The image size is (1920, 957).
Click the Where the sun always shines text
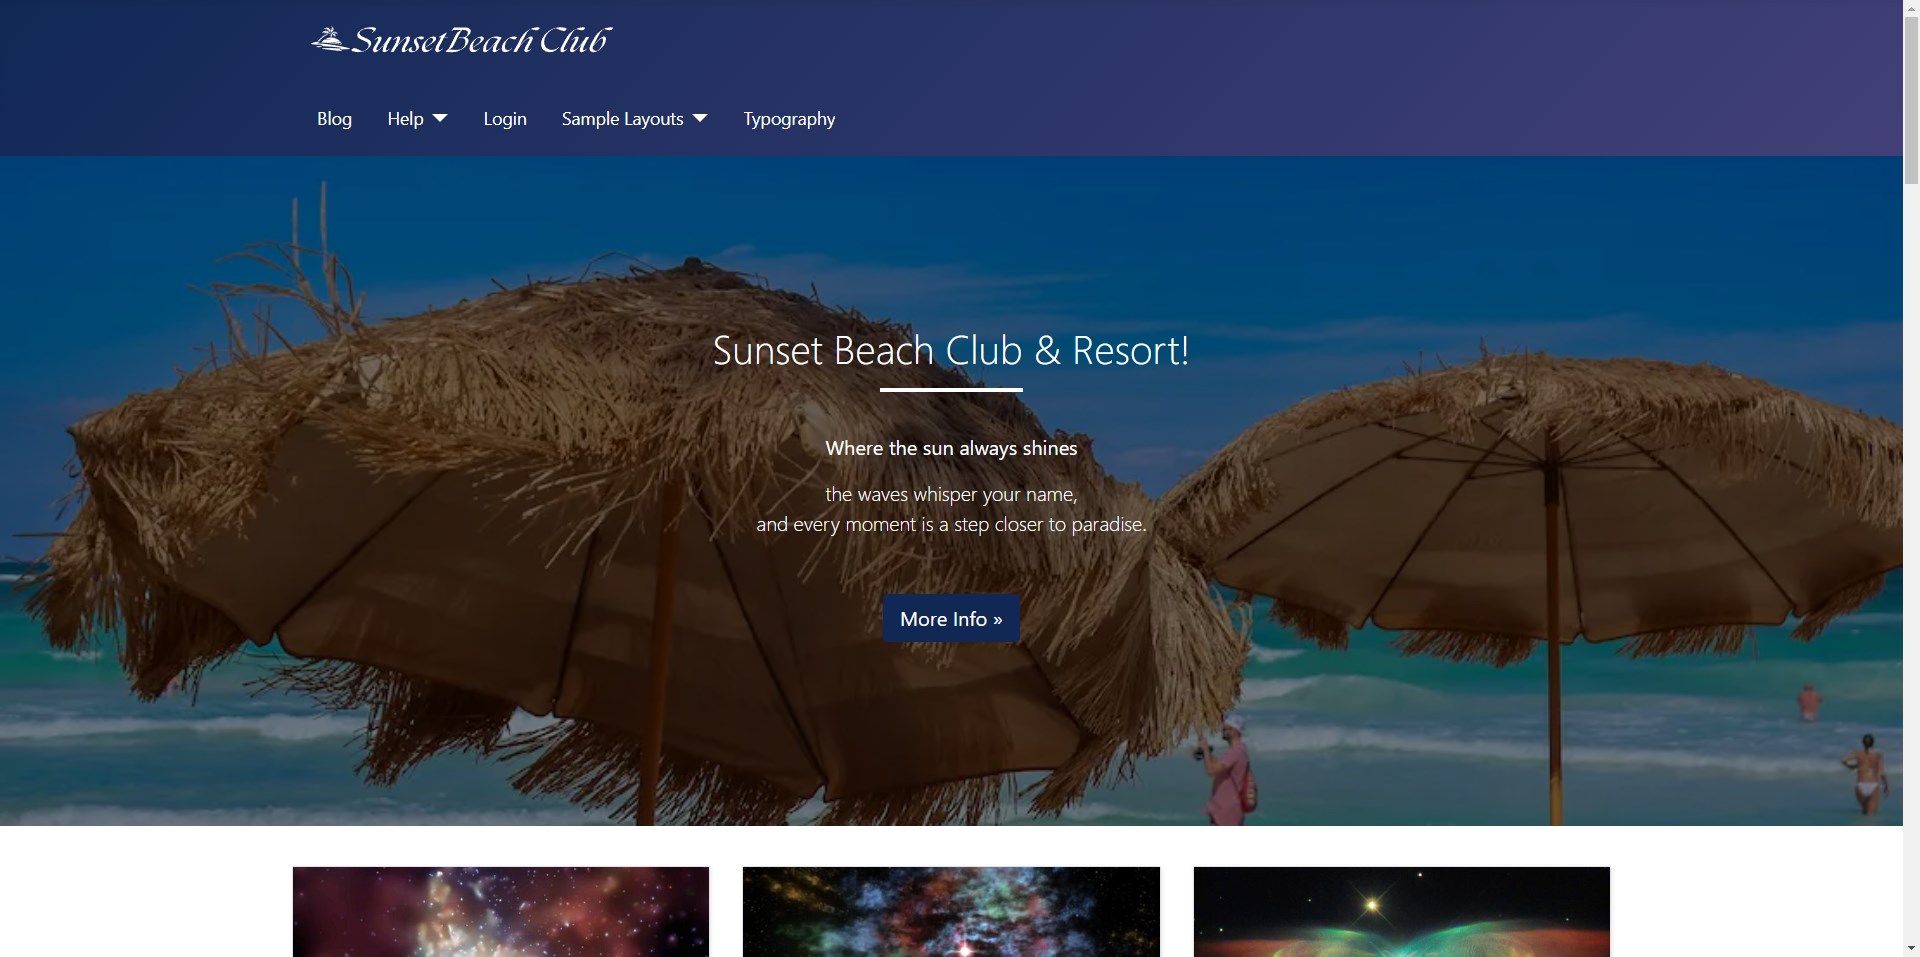[951, 448]
